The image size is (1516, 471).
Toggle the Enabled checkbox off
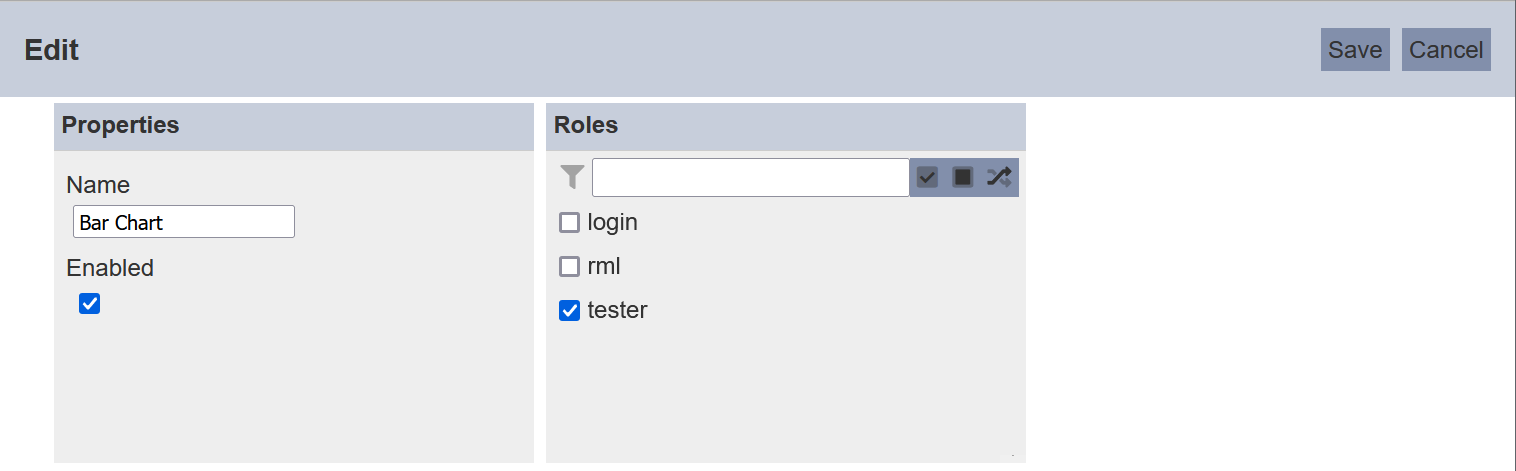point(89,303)
